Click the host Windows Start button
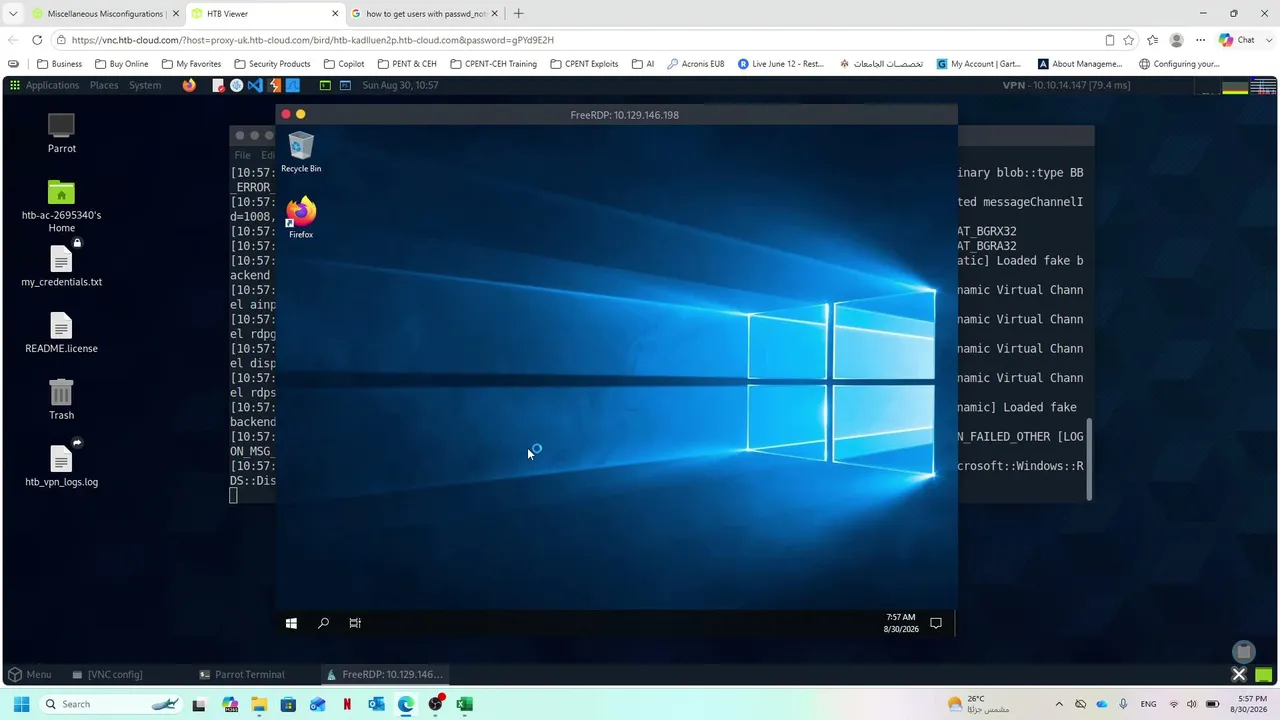Screen dimensions: 1280x720 (21, 704)
